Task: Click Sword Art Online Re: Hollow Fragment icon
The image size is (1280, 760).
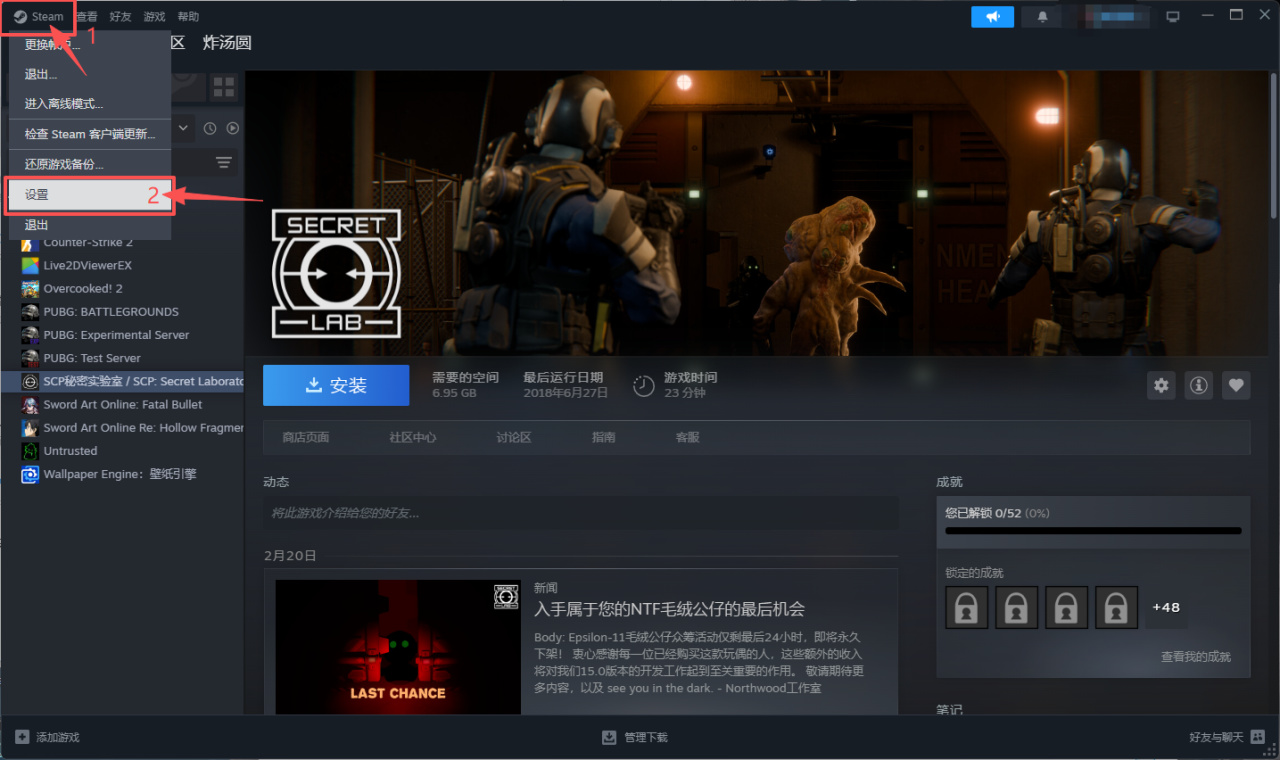Action: (x=30, y=428)
